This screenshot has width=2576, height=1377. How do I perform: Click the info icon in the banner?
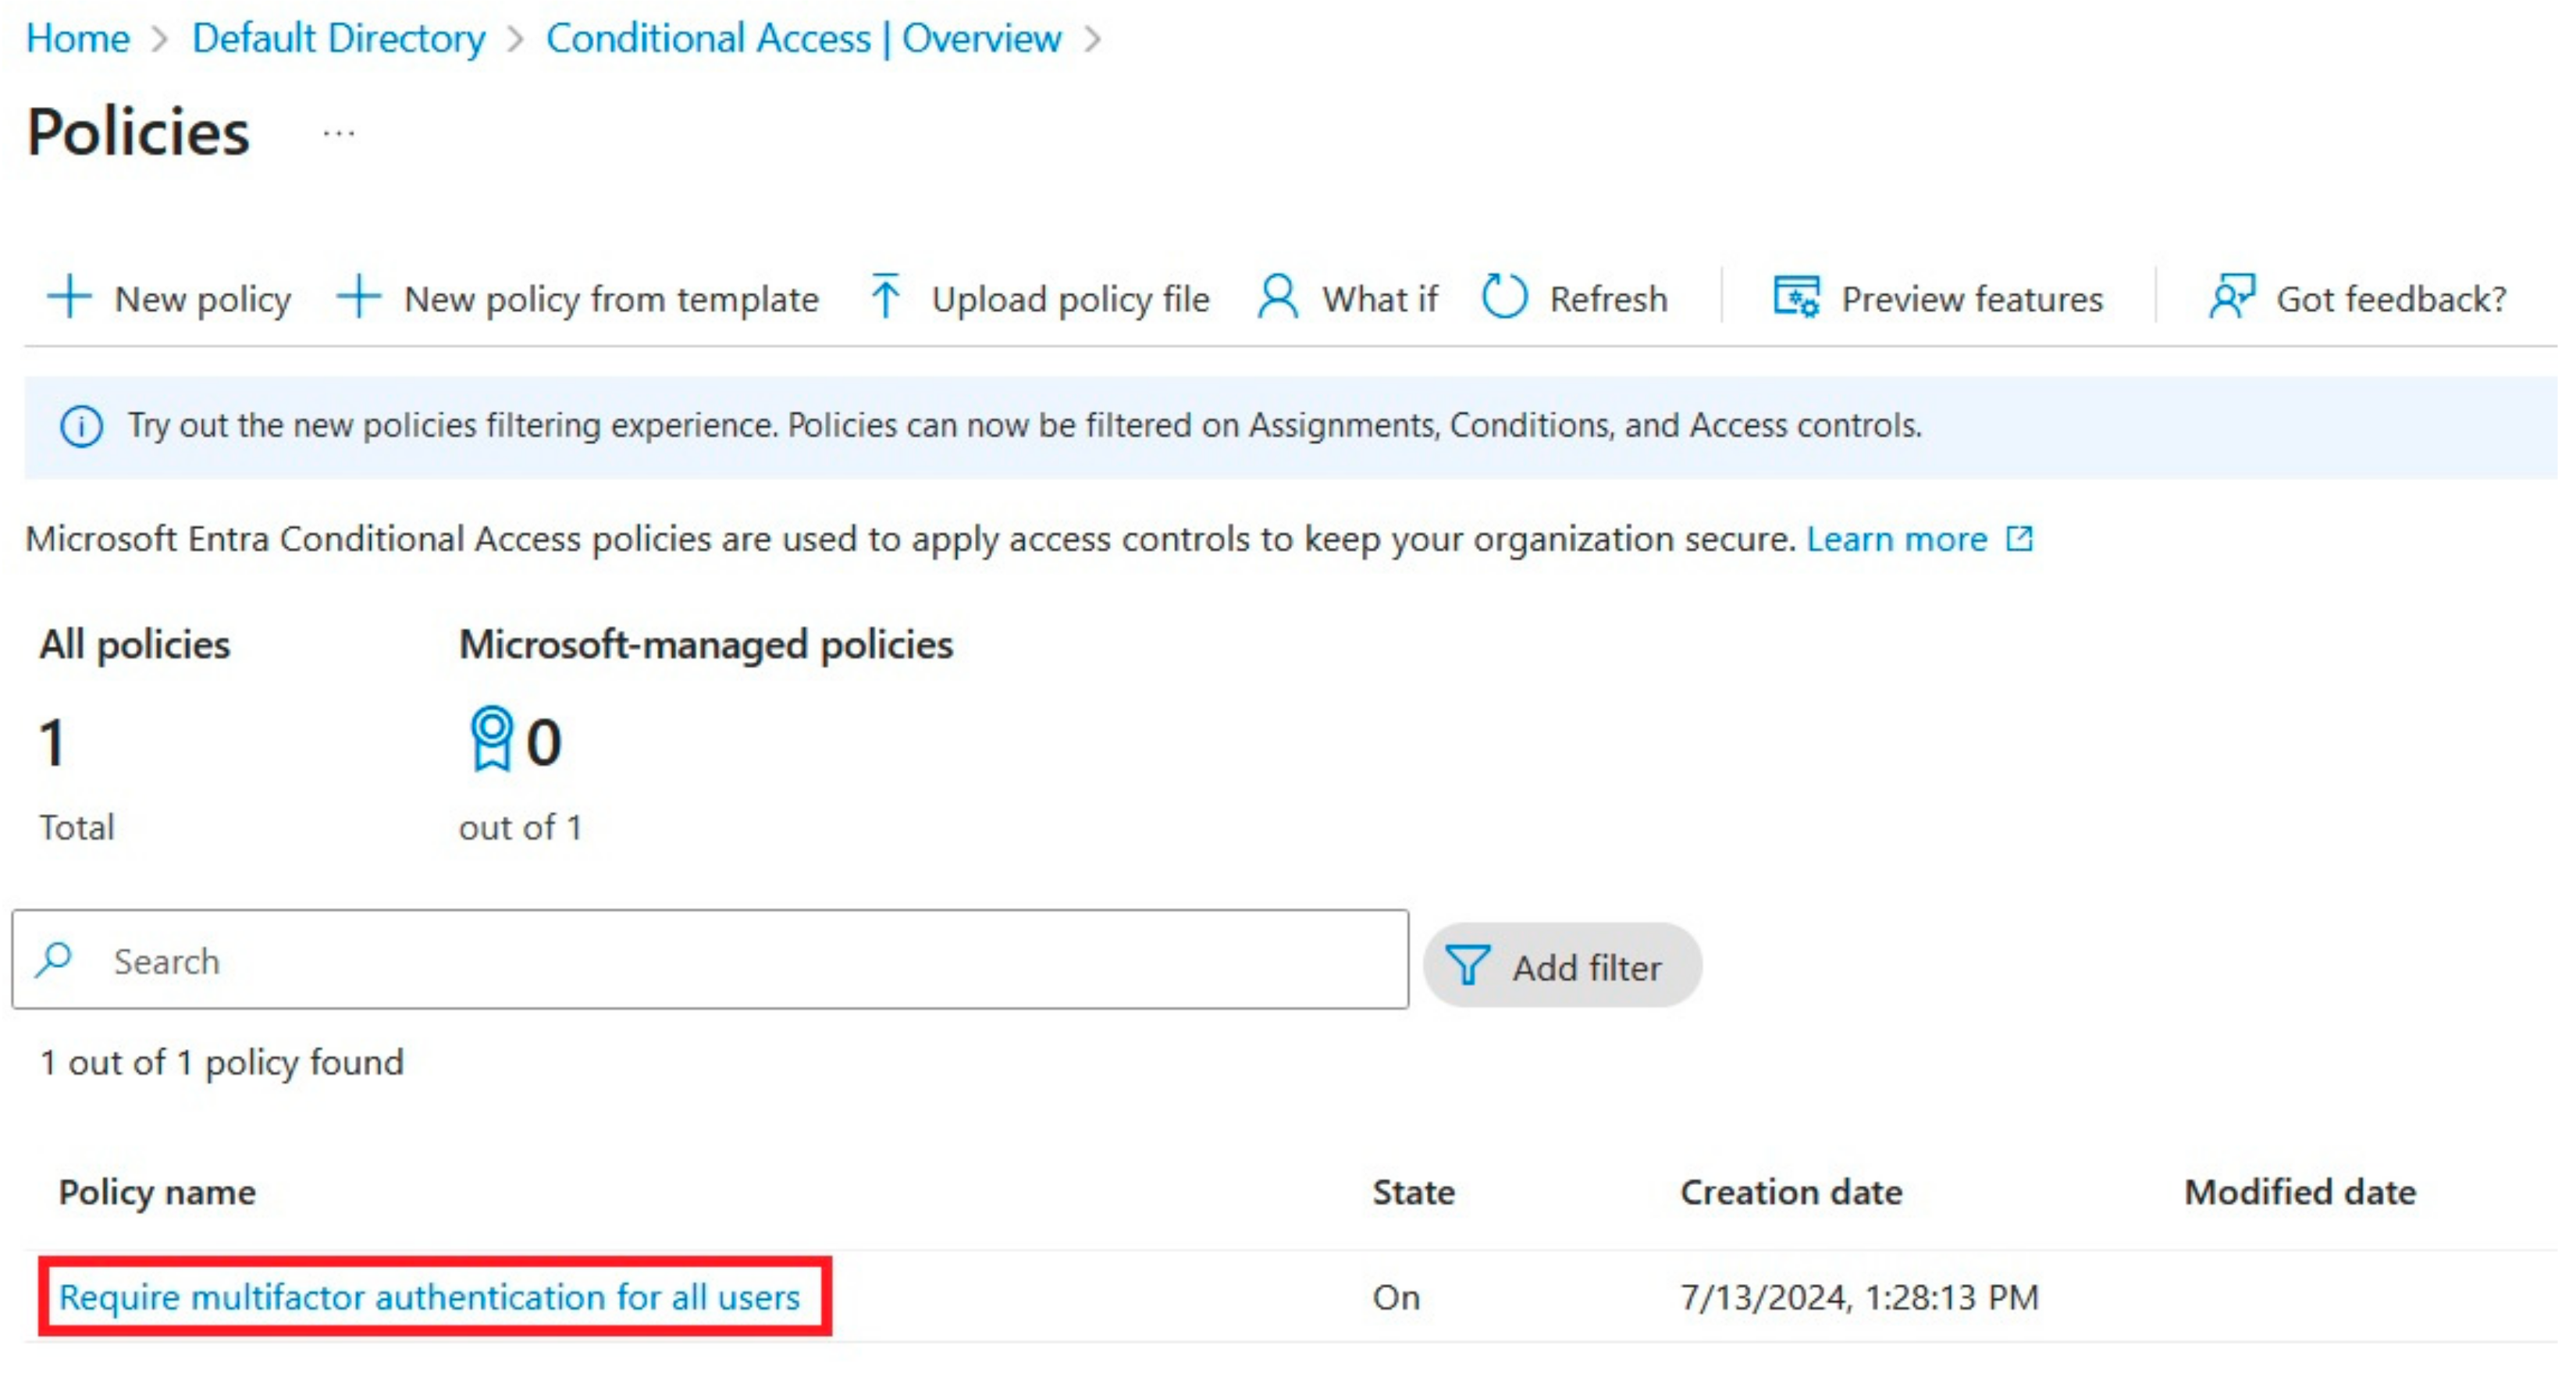pyautogui.click(x=81, y=427)
